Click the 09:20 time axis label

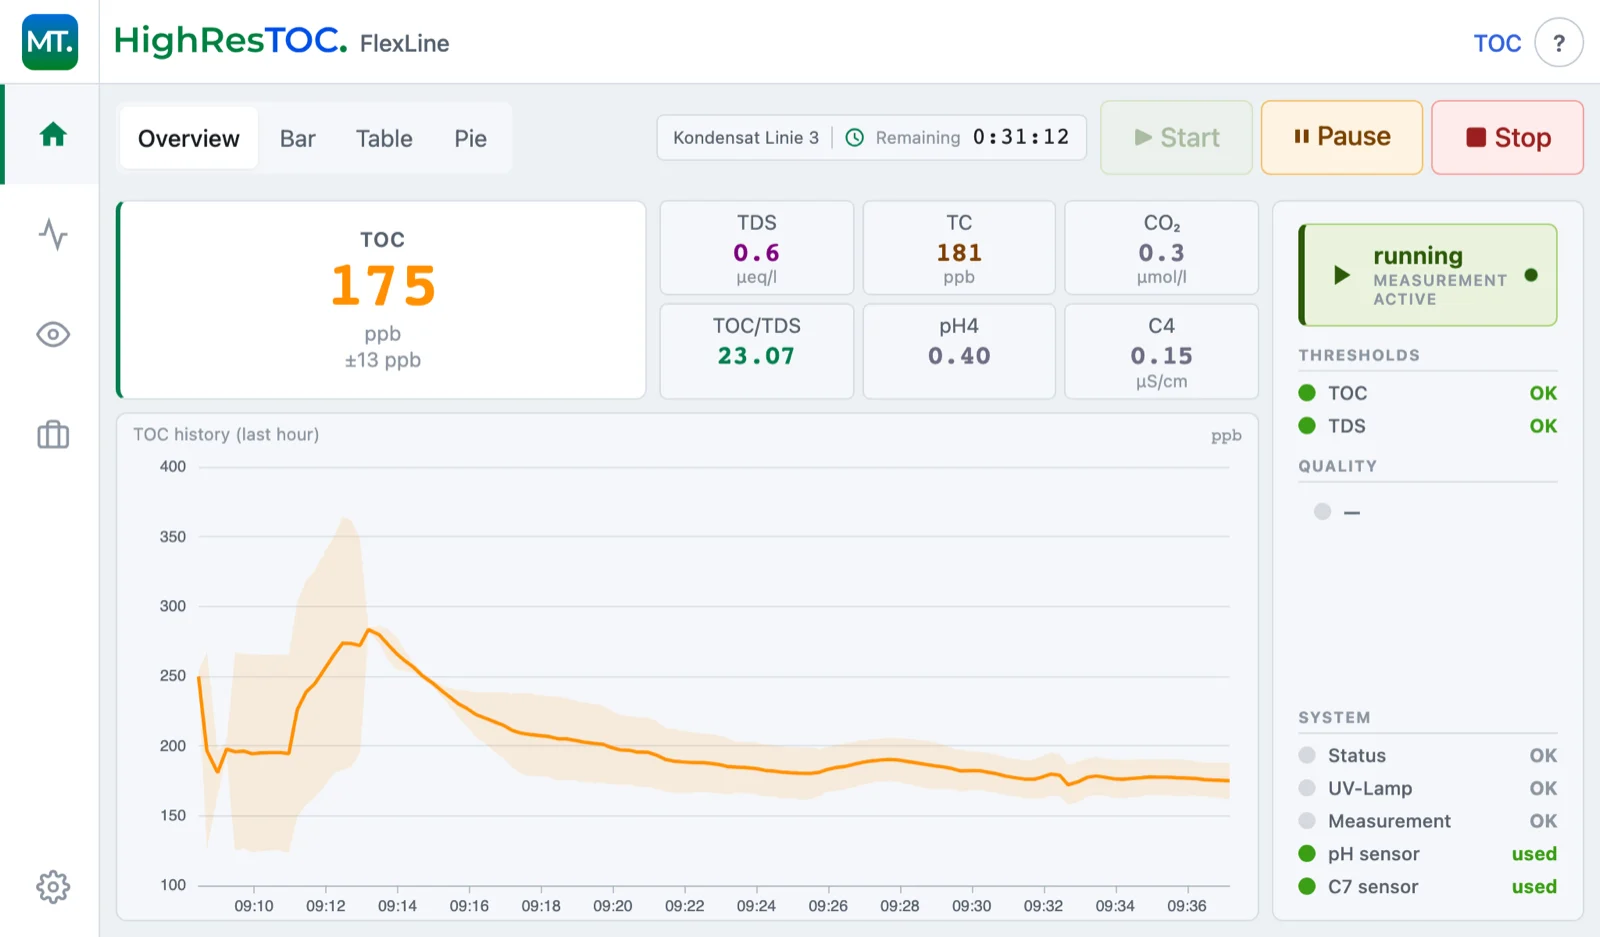click(613, 906)
